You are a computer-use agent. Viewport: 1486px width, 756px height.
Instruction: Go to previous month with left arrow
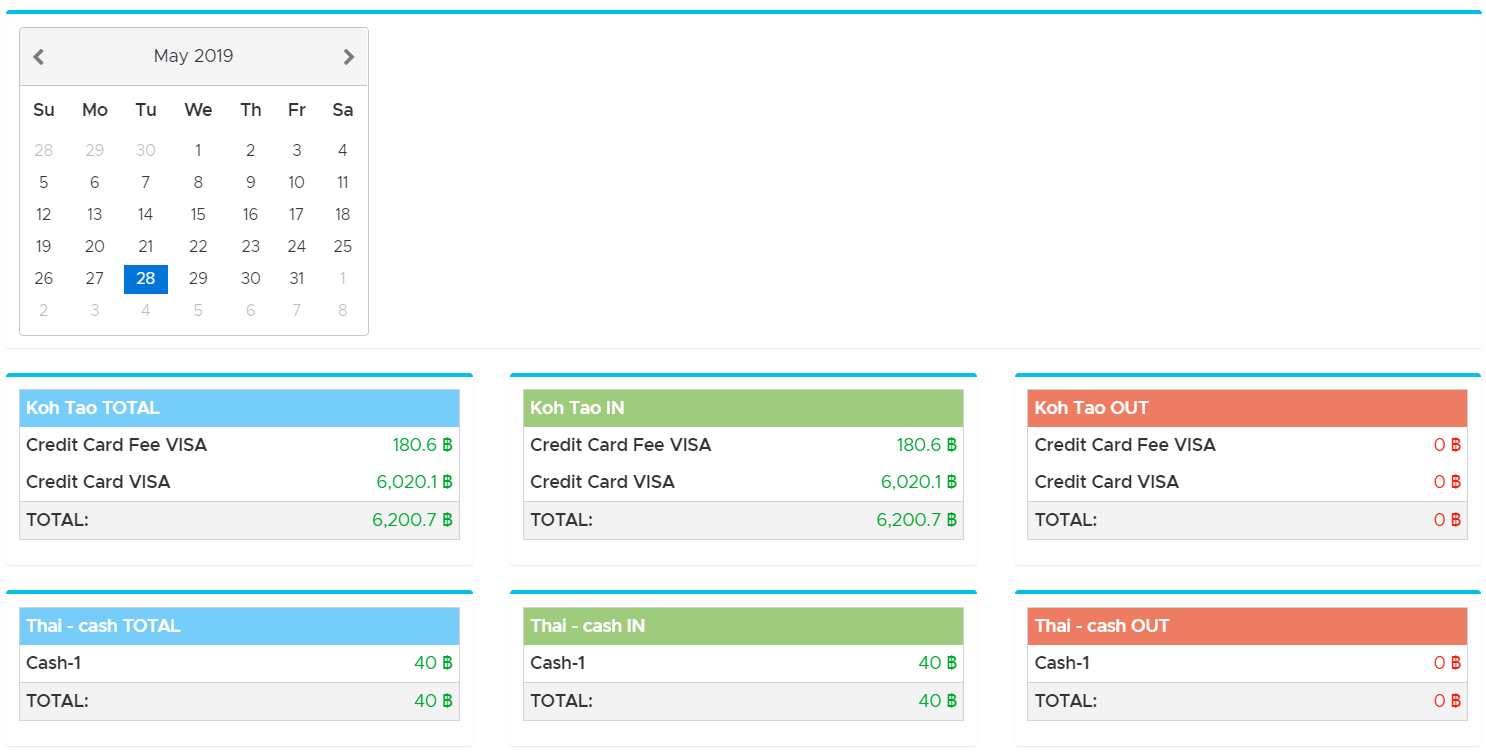coord(39,57)
